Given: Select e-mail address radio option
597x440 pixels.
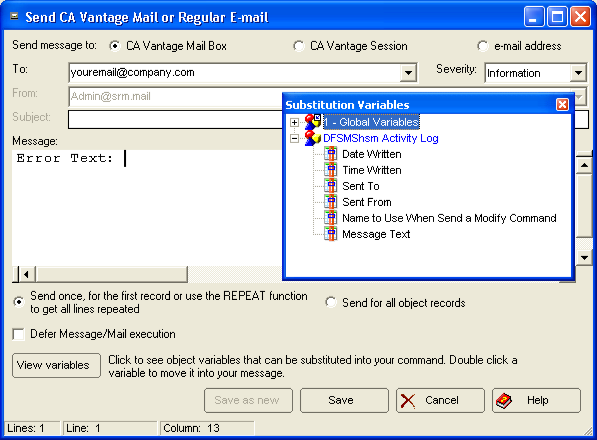Looking at the screenshot, I should coord(482,46).
